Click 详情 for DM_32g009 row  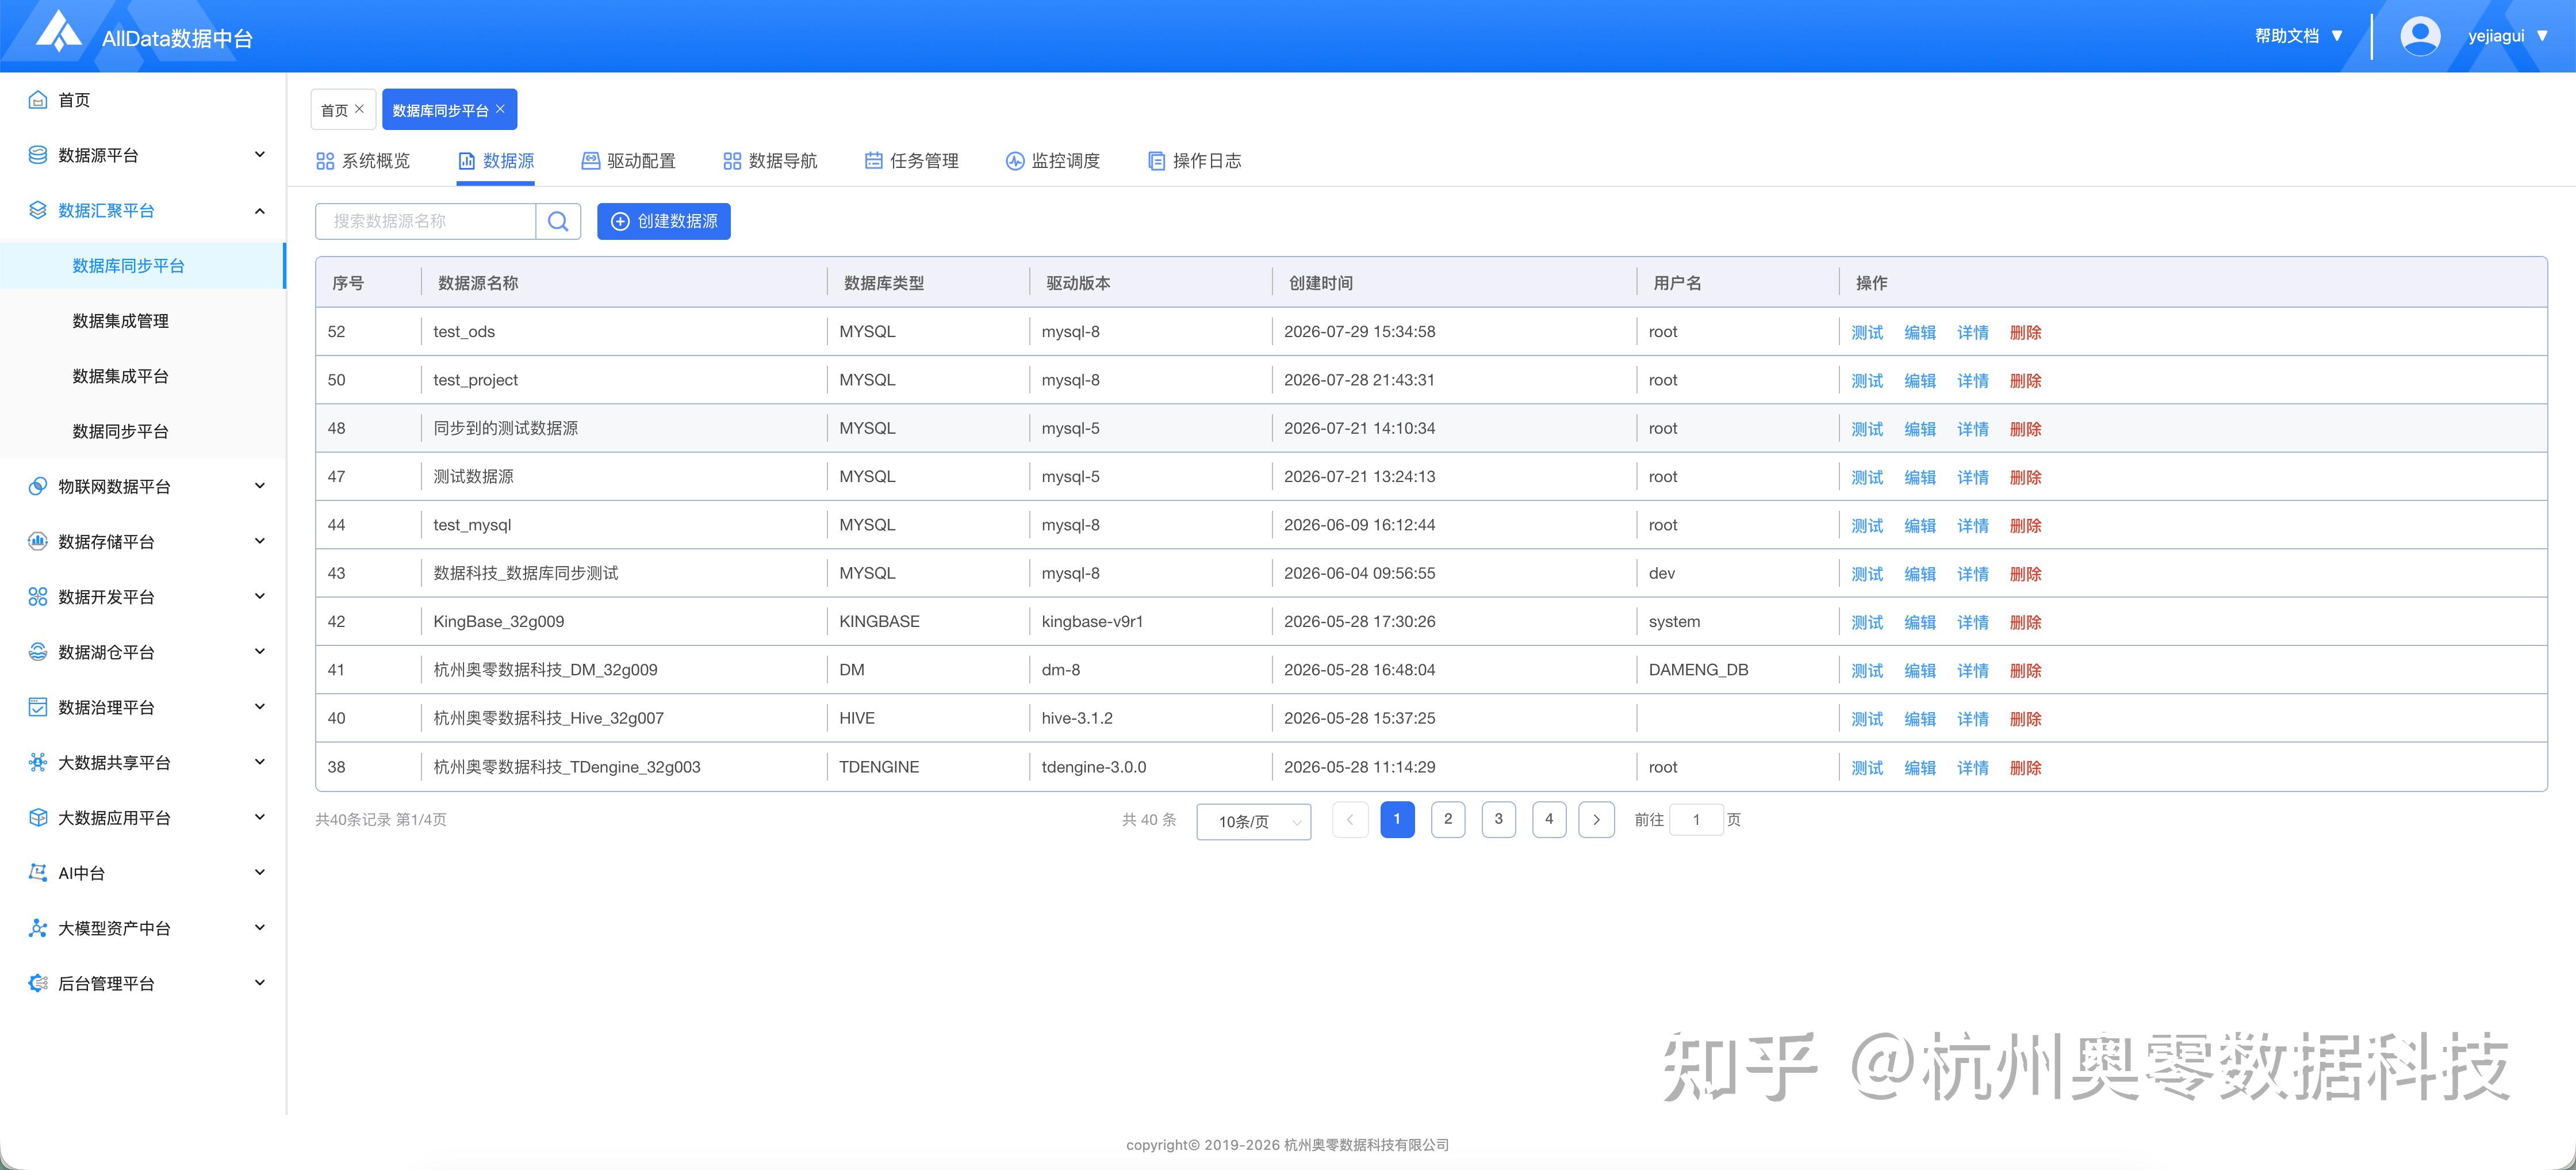[x=1973, y=670]
